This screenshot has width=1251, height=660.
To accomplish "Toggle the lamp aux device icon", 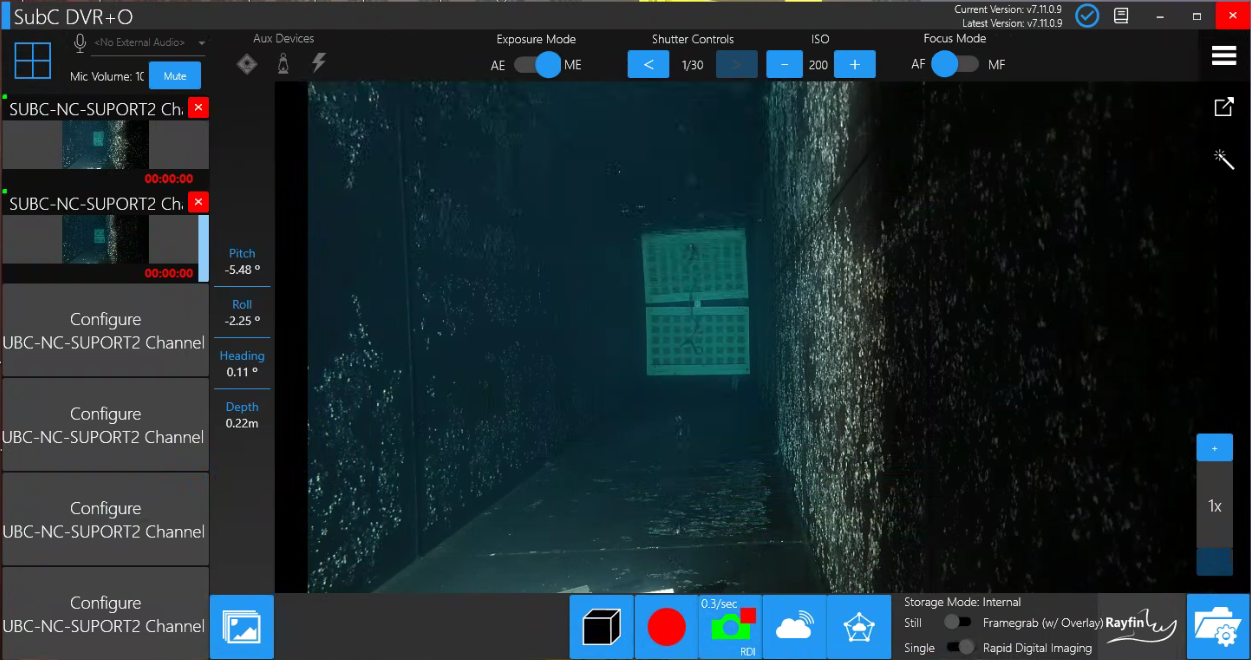I will [284, 64].
